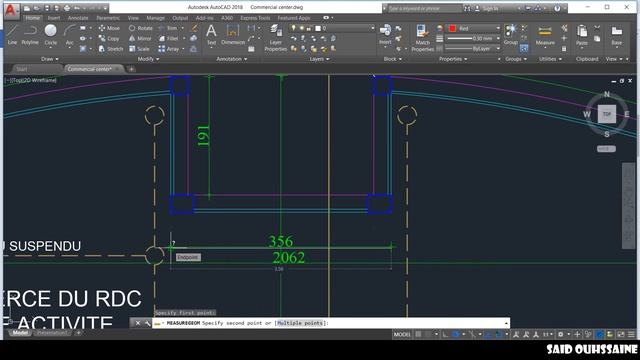Expand the Layers panel
The image size is (640, 360).
point(319,59)
